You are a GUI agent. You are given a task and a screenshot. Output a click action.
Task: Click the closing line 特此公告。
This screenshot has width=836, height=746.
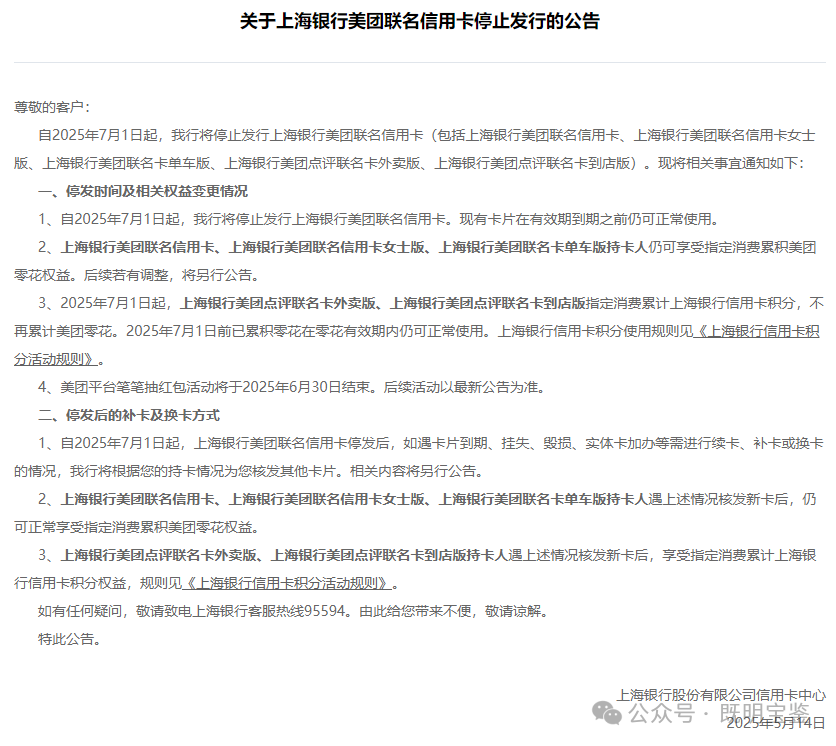[x=69, y=639]
